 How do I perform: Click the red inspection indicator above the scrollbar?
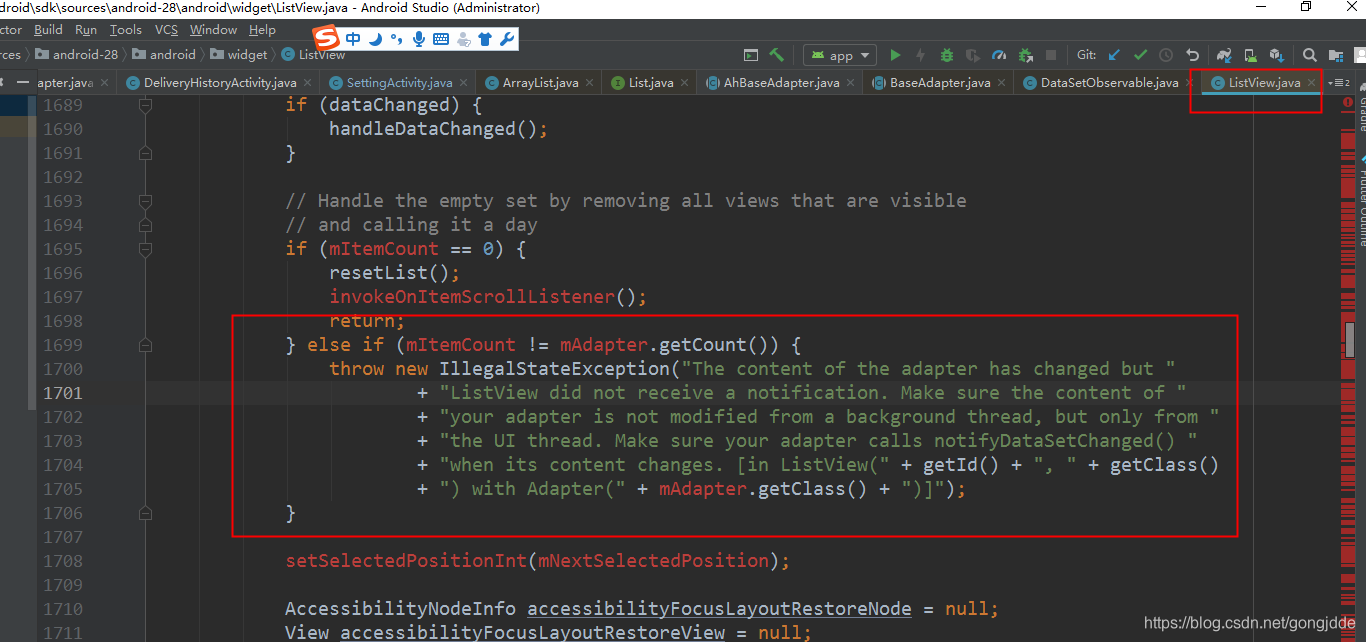tap(1347, 103)
